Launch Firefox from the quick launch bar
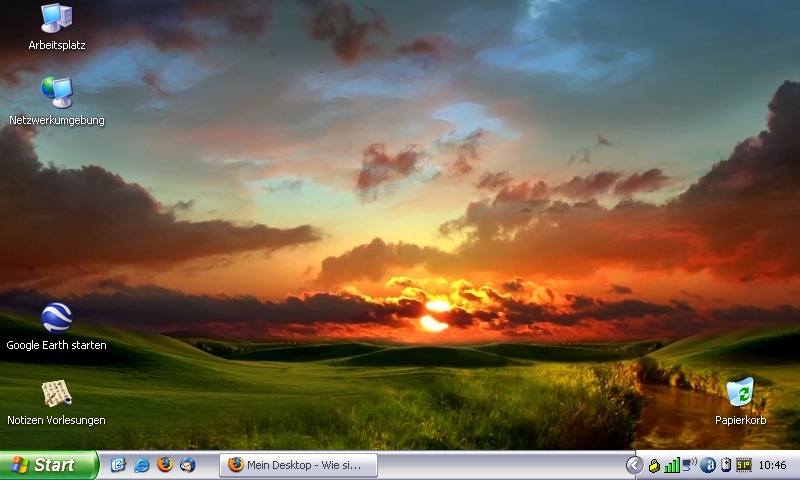 coord(165,465)
